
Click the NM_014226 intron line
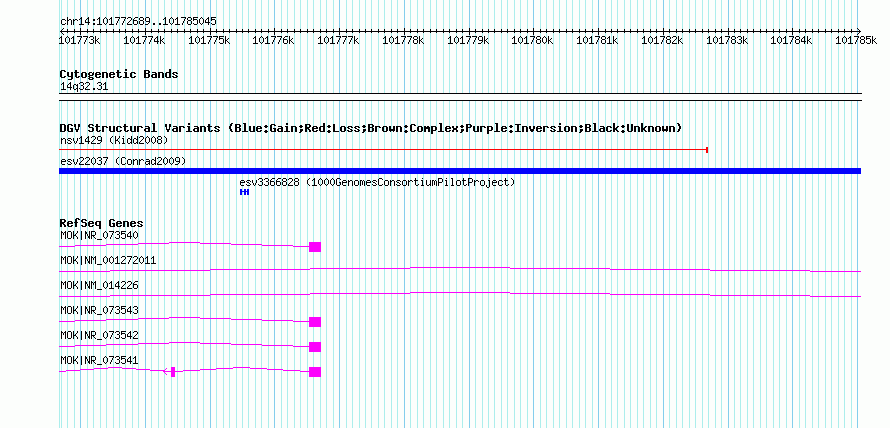click(460, 294)
